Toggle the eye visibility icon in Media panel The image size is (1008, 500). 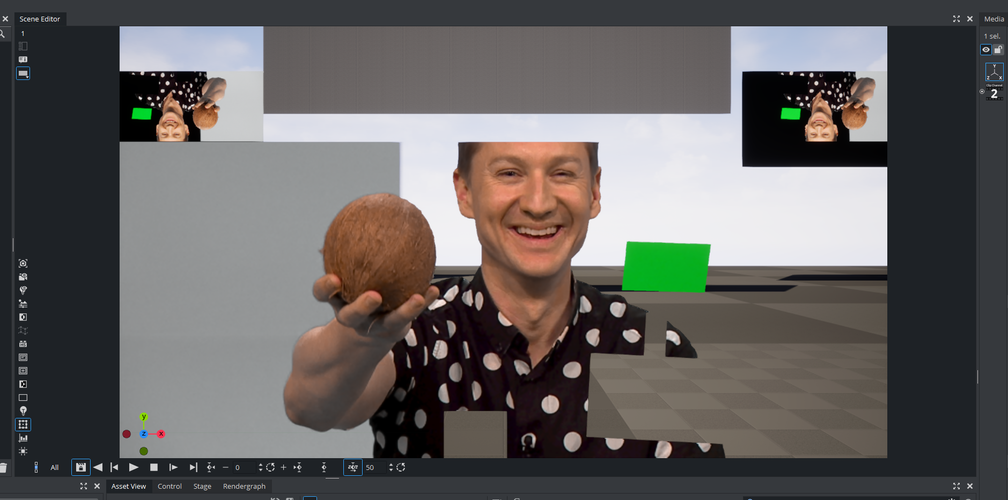coord(986,50)
